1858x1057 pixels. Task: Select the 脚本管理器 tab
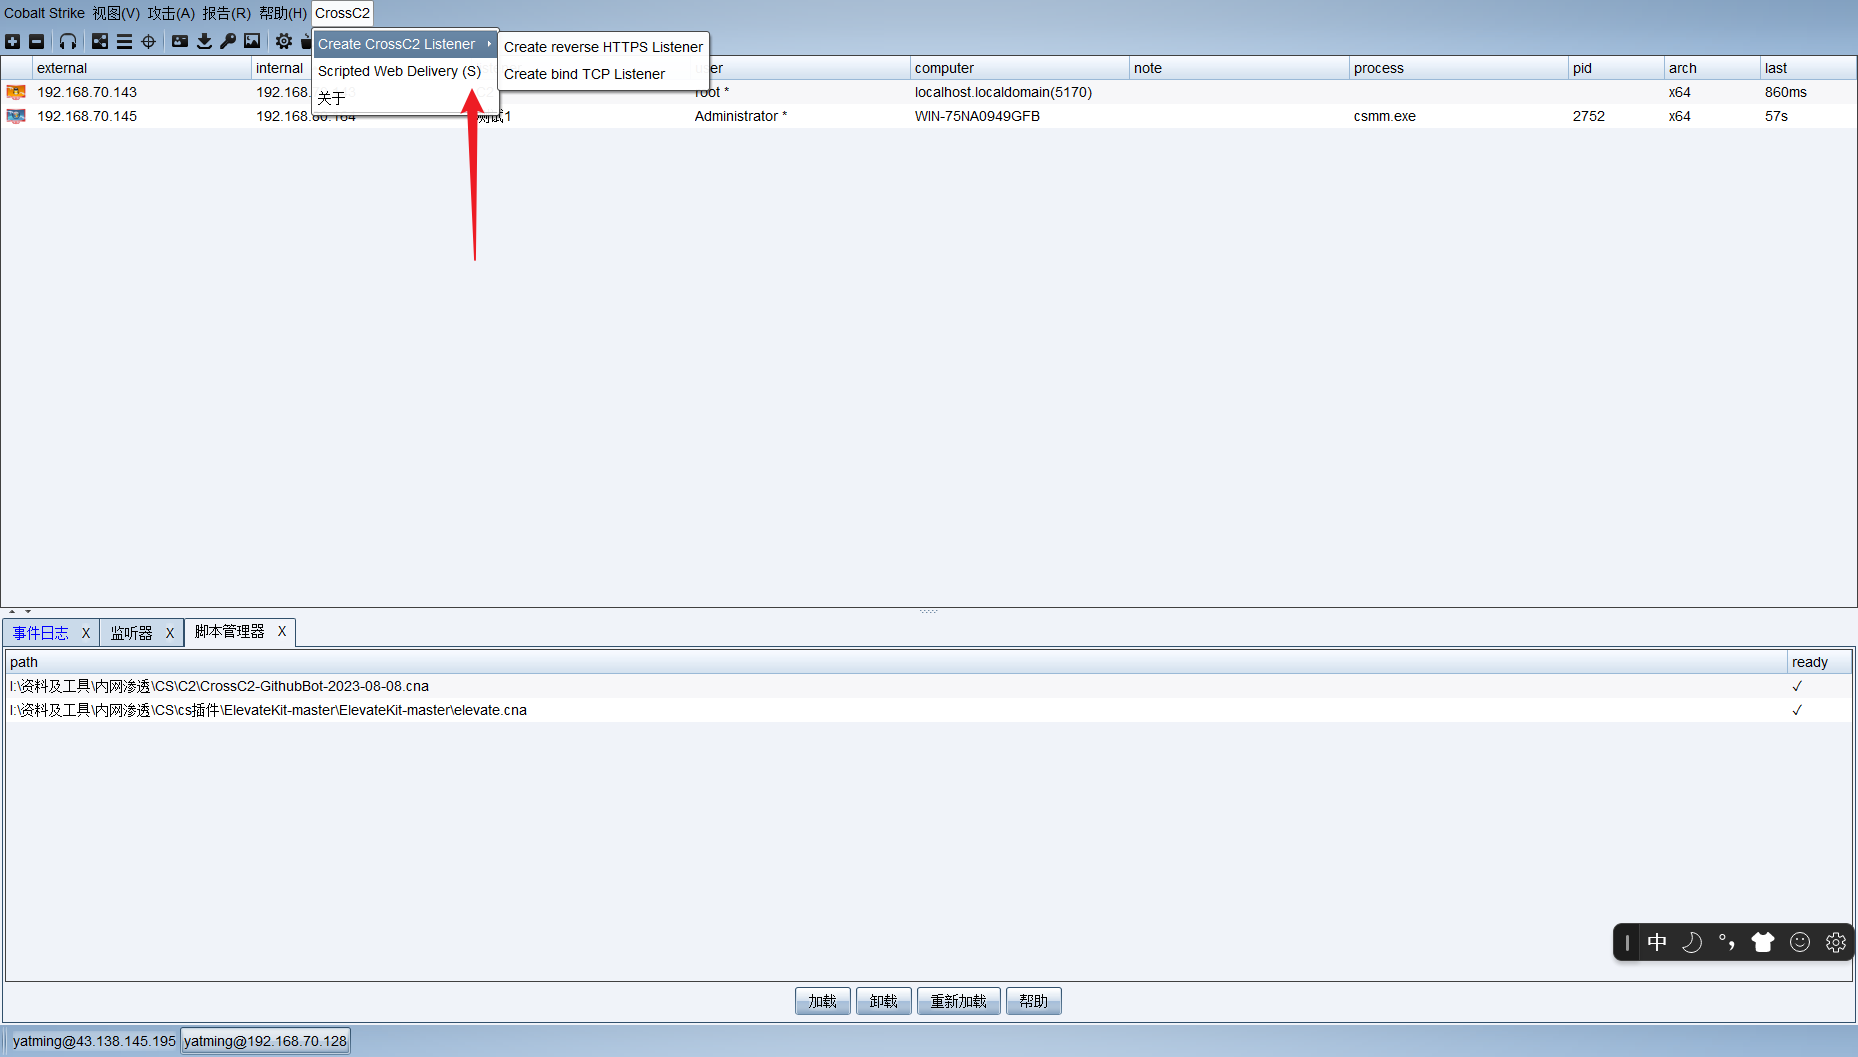tap(230, 632)
